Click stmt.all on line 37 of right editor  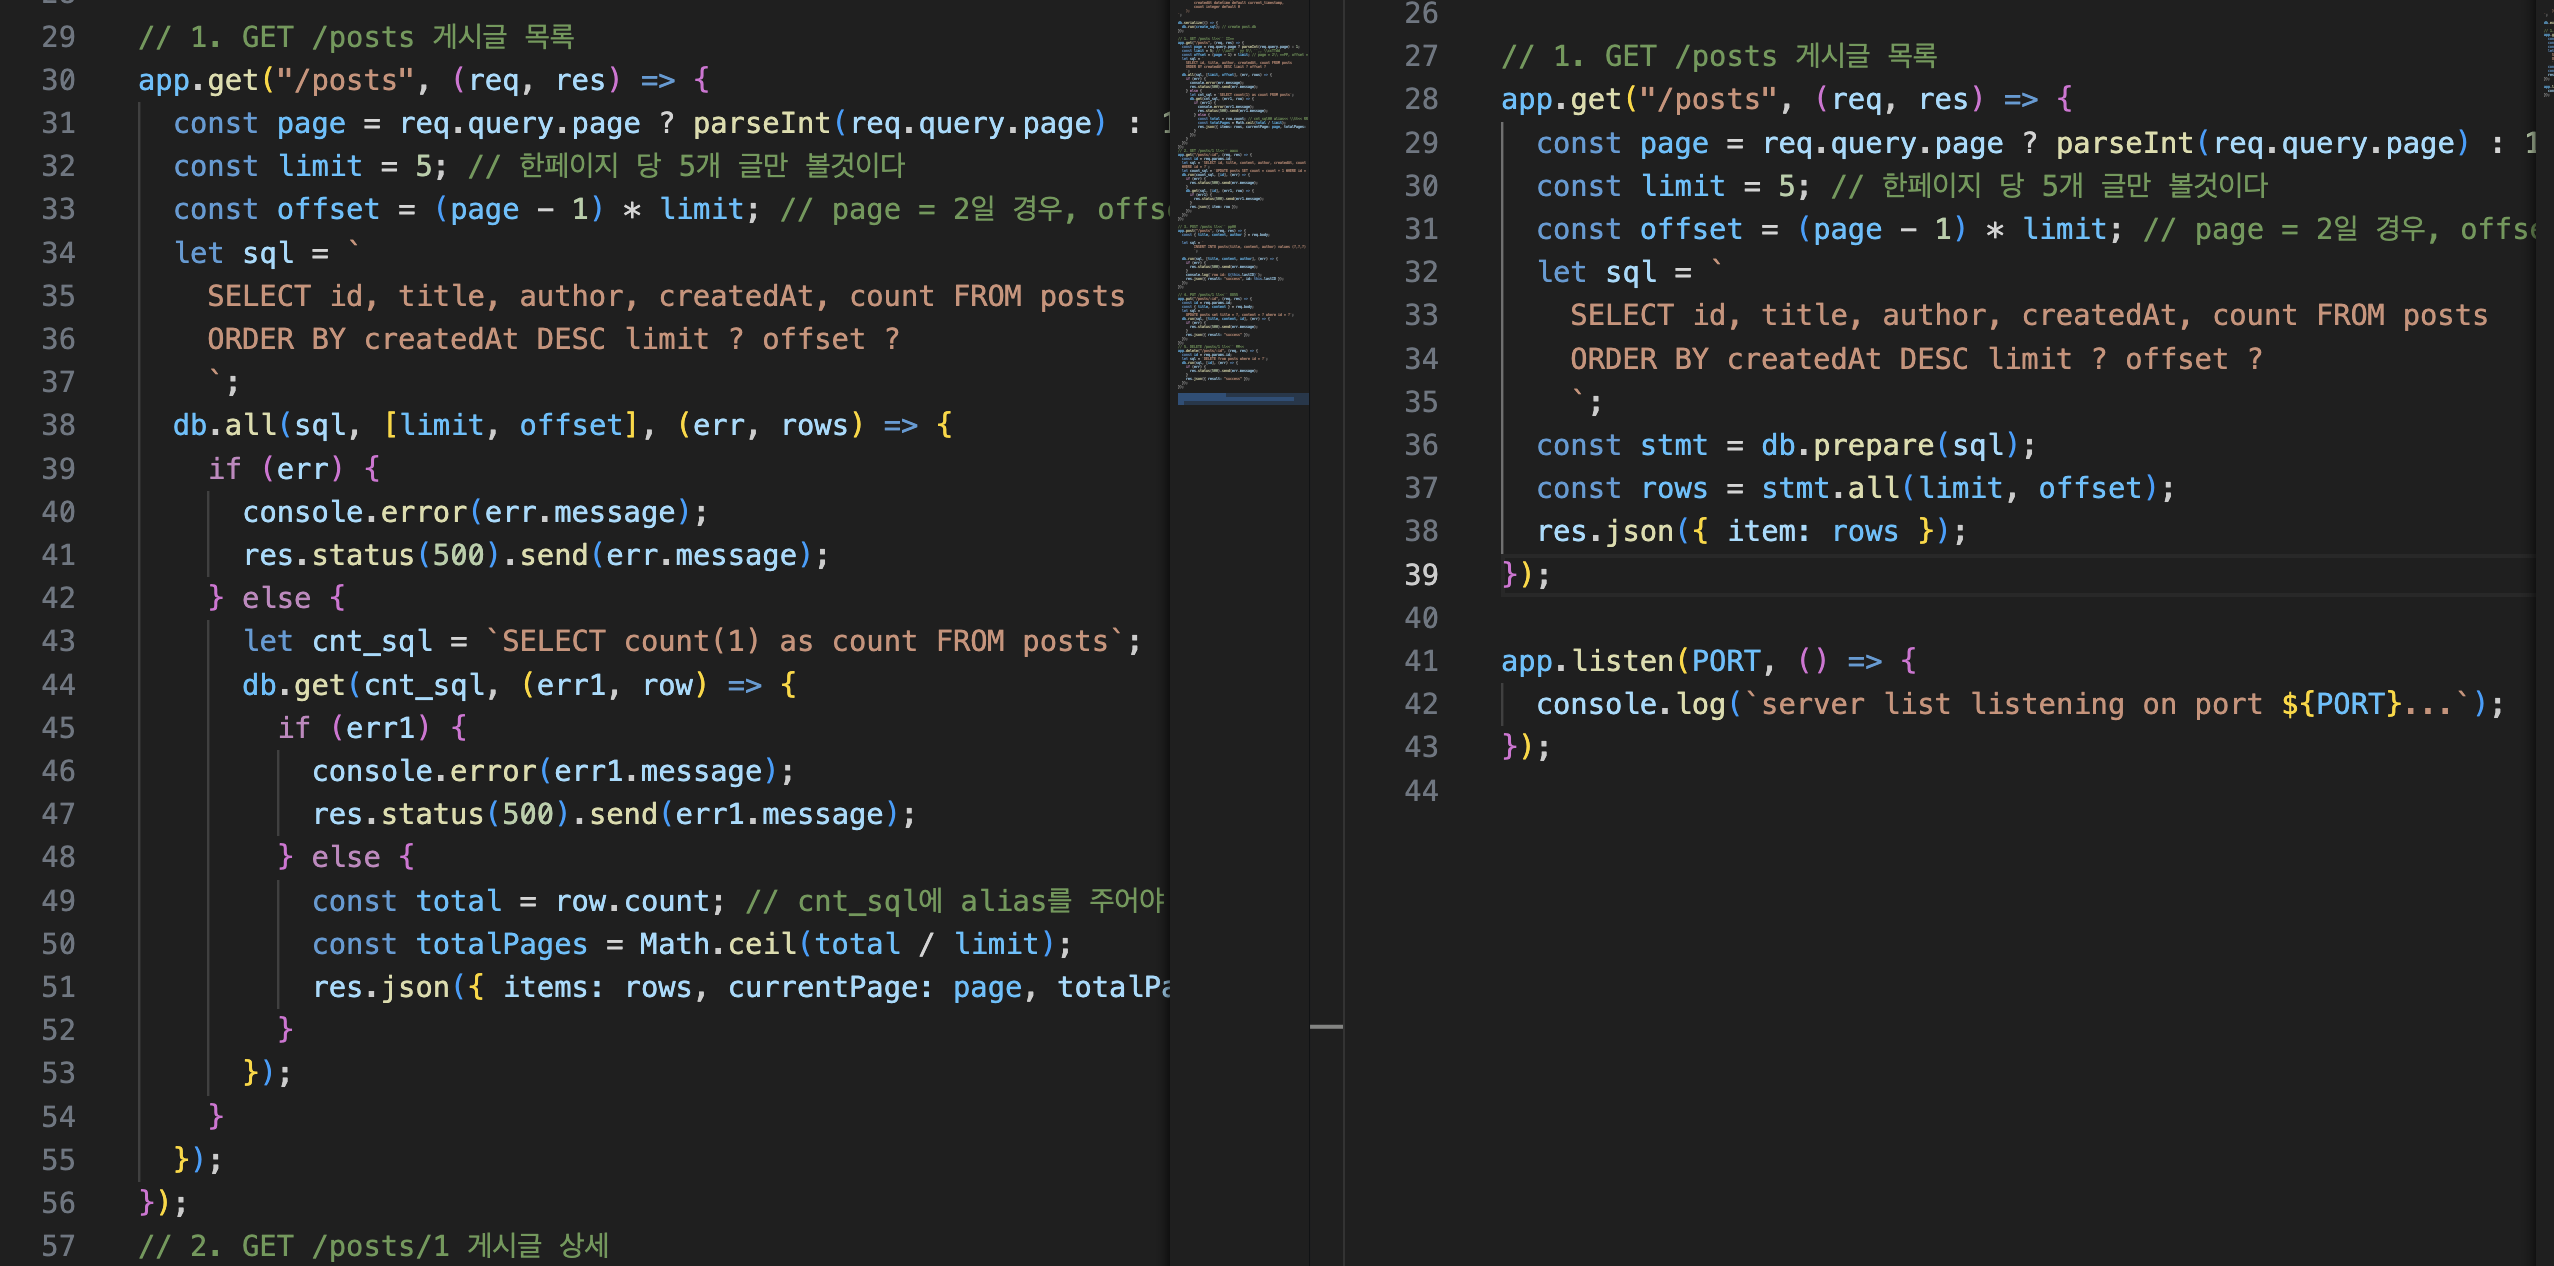[x=1829, y=488]
